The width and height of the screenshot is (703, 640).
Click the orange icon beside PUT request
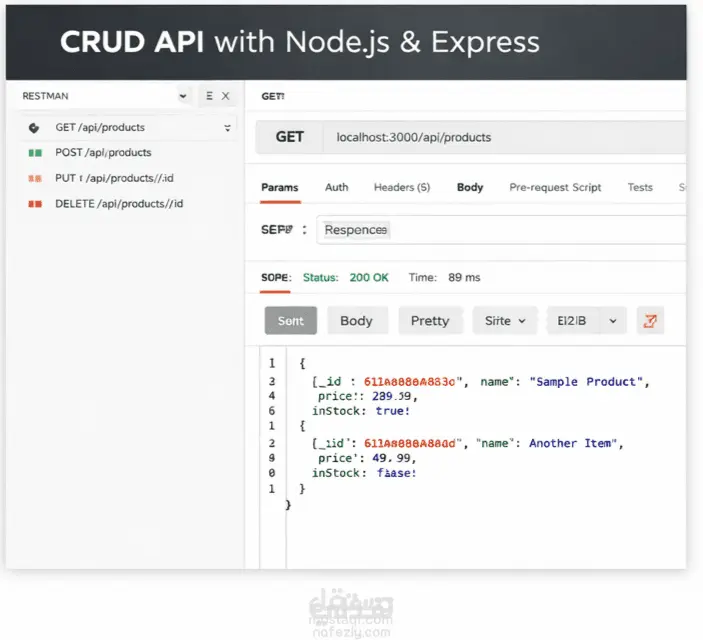point(35,179)
